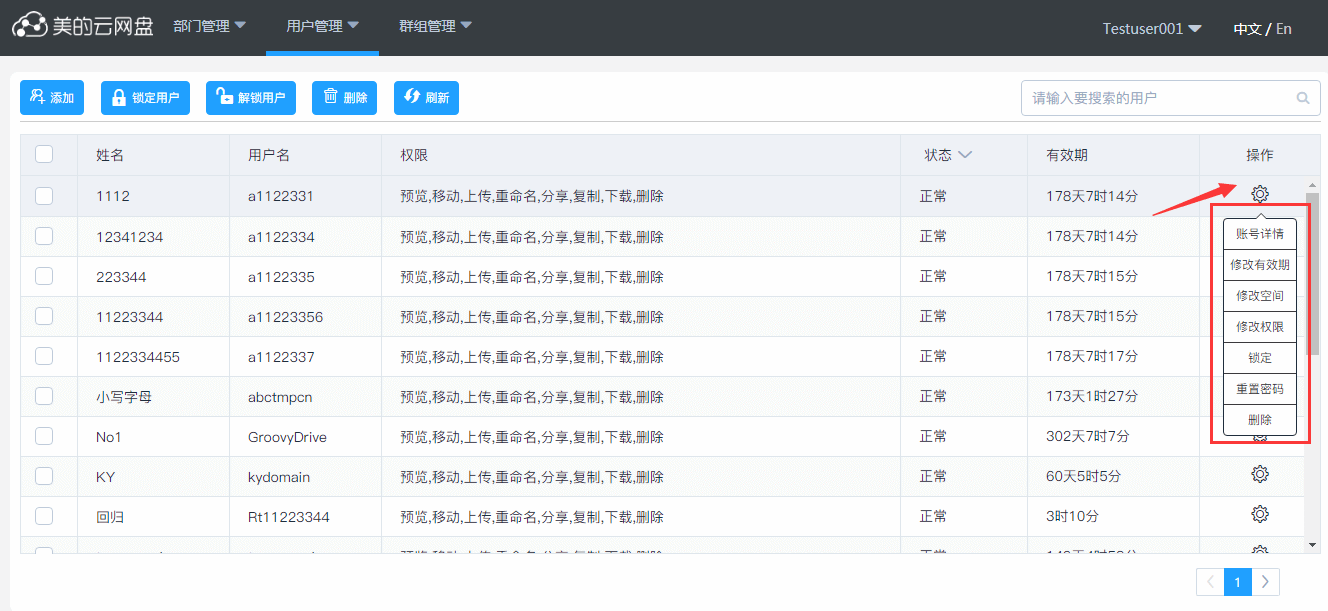Viewport: 1328px width, 611px height.
Task: Select 修改有效期 in the action menu
Action: [1260, 265]
